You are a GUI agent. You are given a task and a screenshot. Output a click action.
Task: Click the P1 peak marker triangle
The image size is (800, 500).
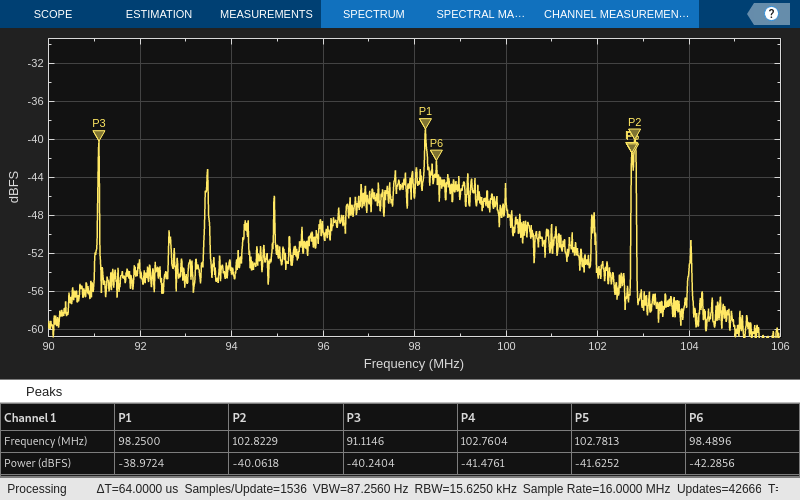[425, 123]
